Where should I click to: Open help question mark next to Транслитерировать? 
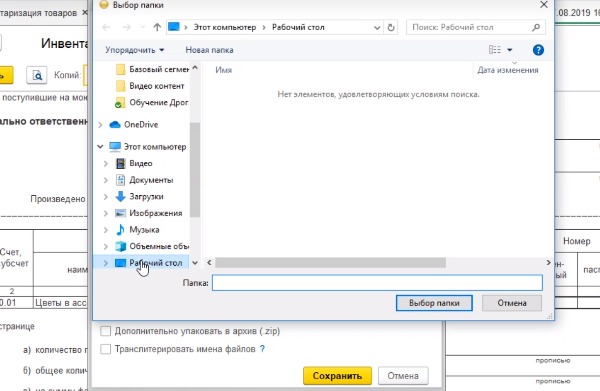coord(262,349)
